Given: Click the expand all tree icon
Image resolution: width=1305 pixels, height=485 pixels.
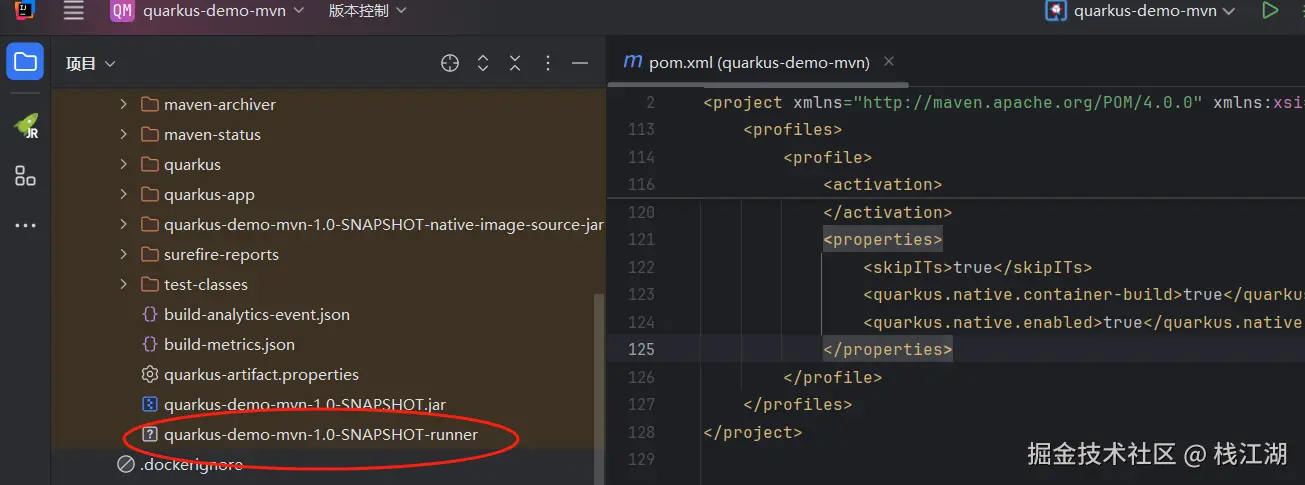Looking at the screenshot, I should tap(483, 63).
